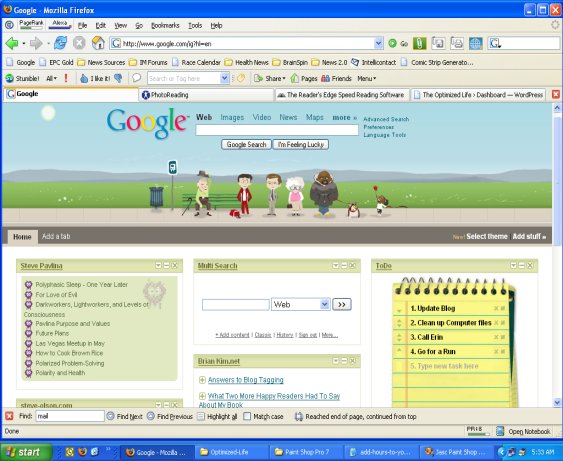This screenshot has width=563, height=461.
Task: Click into the main Google search box
Action: (x=277, y=130)
